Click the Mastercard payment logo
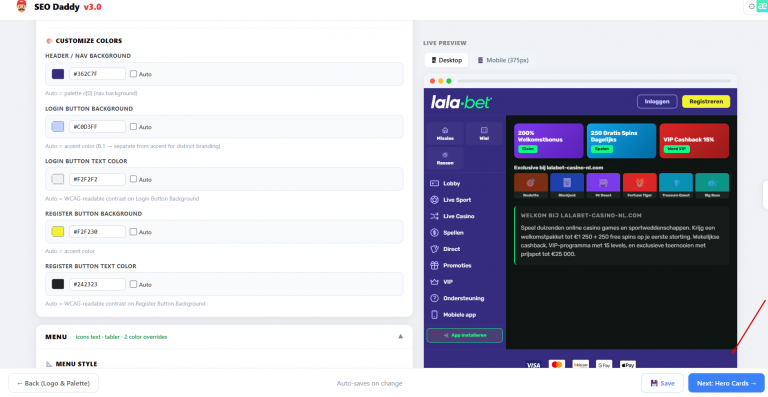The height and width of the screenshot is (397, 768). coord(556,365)
